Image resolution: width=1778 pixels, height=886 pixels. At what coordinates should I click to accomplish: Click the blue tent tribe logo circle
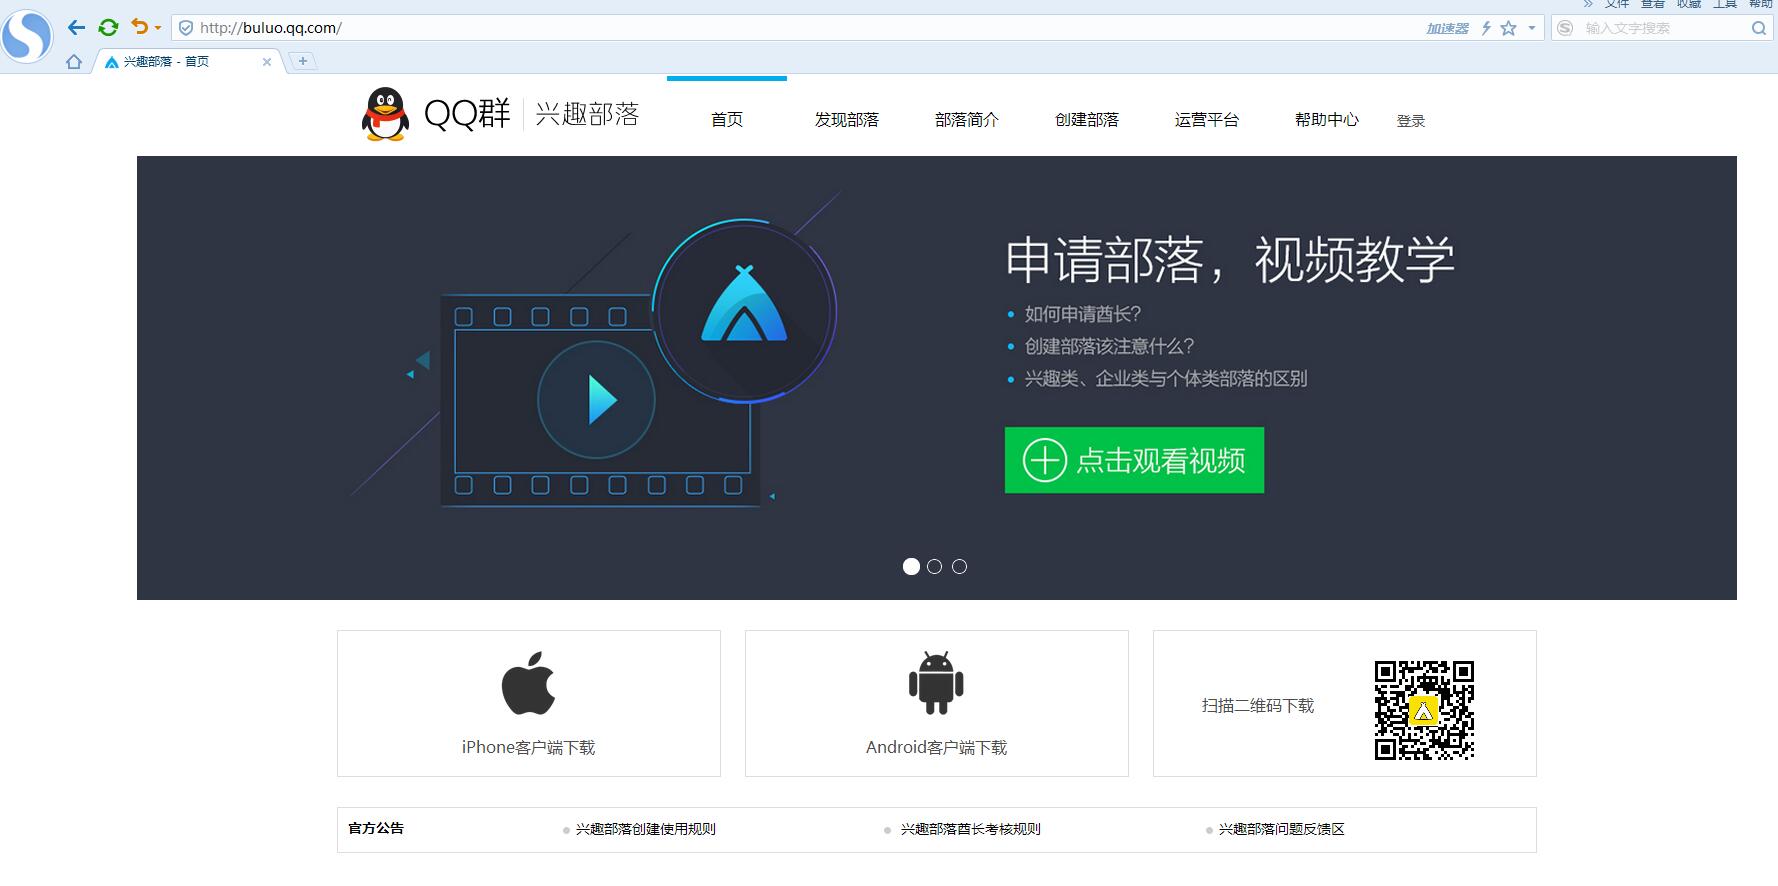[744, 311]
